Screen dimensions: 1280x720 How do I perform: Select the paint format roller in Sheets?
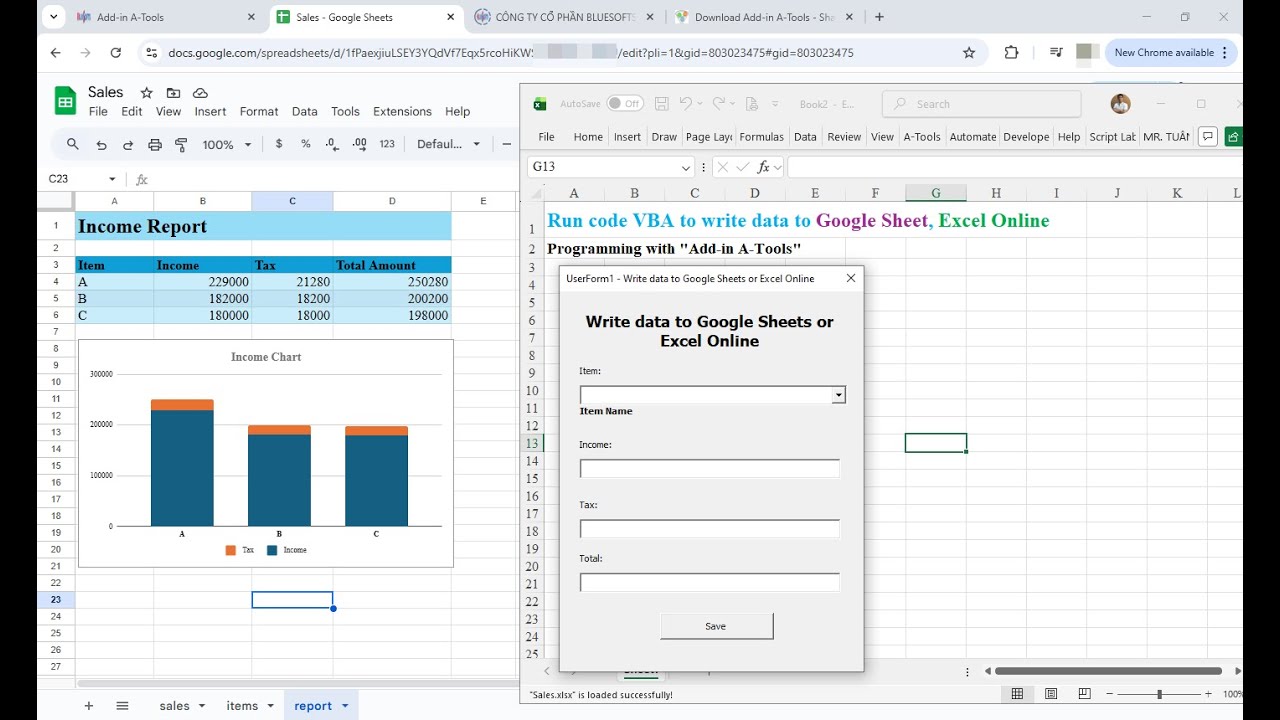pyautogui.click(x=181, y=144)
